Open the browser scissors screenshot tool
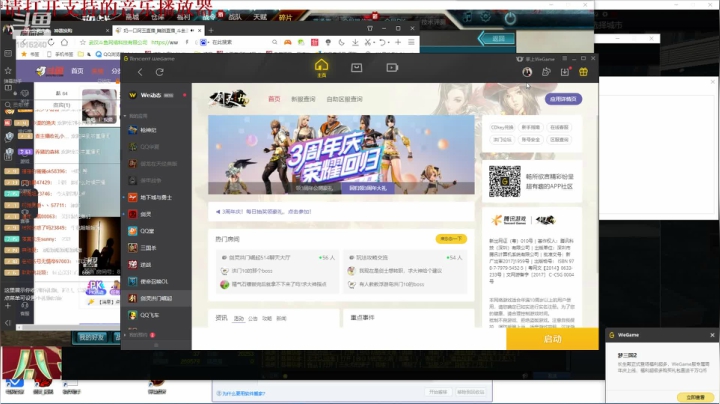The image size is (720, 404). tap(368, 42)
